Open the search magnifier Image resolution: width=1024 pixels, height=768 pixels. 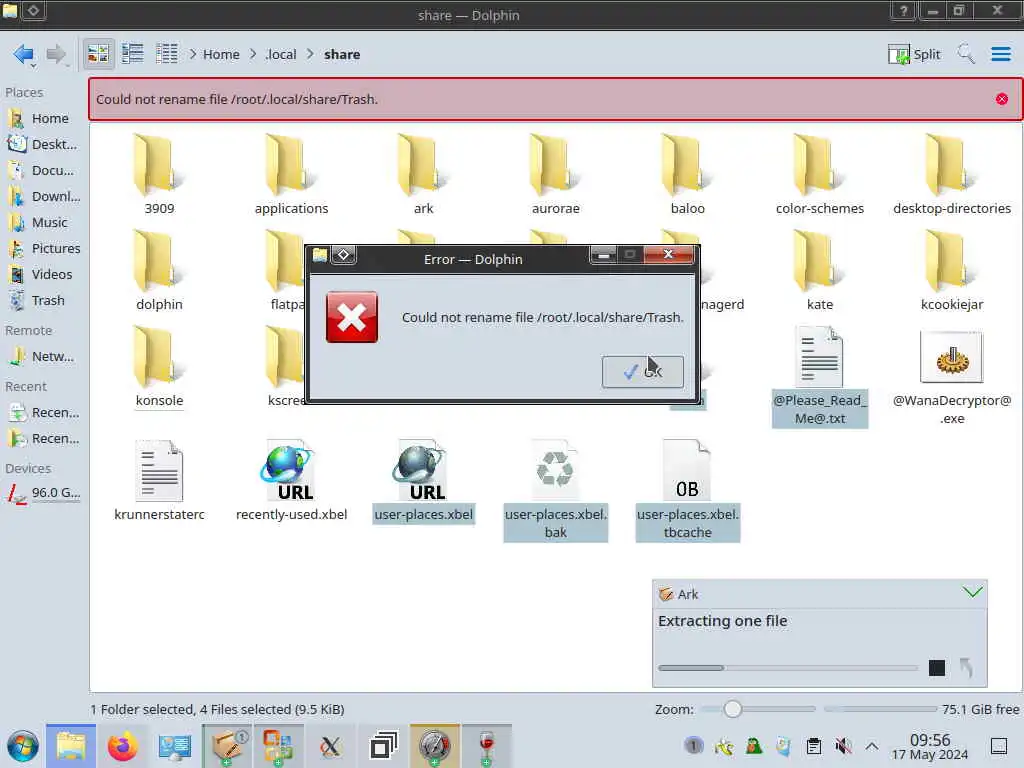[x=965, y=54]
